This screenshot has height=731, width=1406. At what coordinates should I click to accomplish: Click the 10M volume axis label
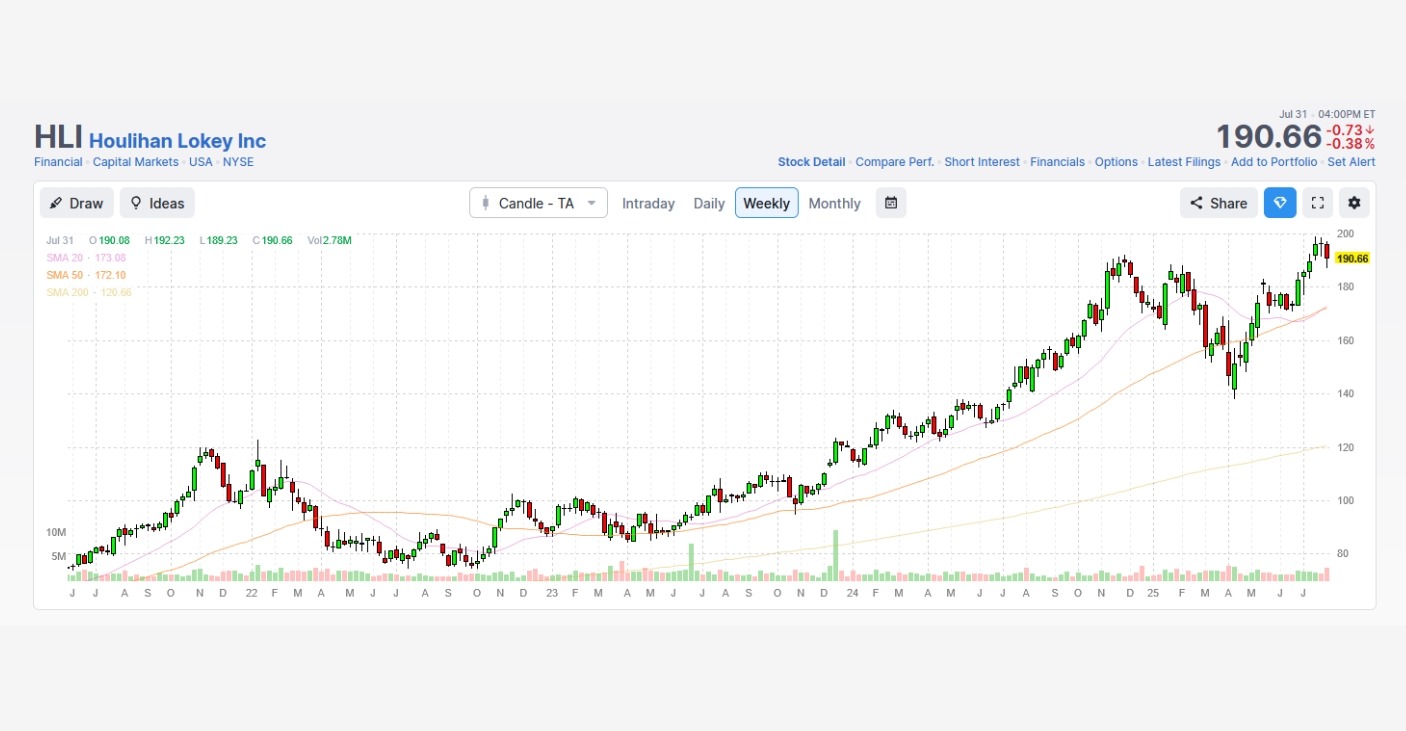coord(56,532)
